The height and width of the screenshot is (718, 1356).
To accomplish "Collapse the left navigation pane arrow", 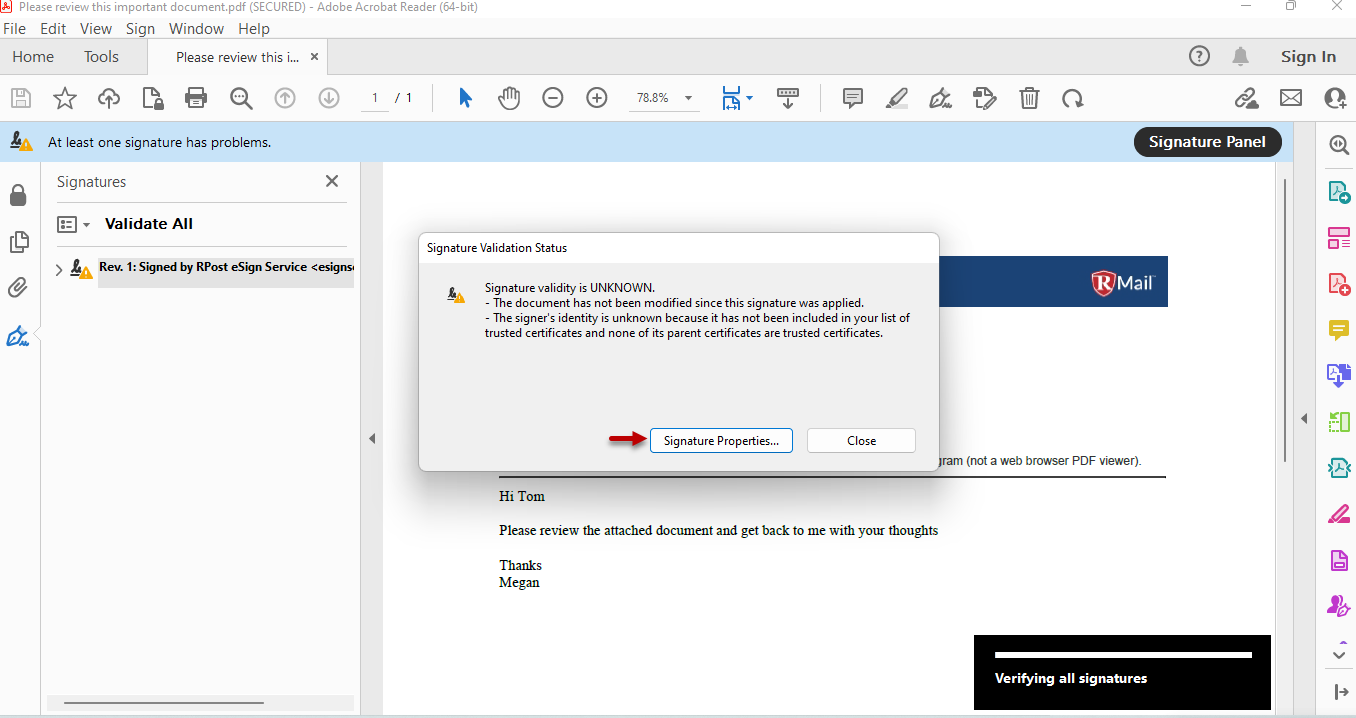I will tap(371, 438).
